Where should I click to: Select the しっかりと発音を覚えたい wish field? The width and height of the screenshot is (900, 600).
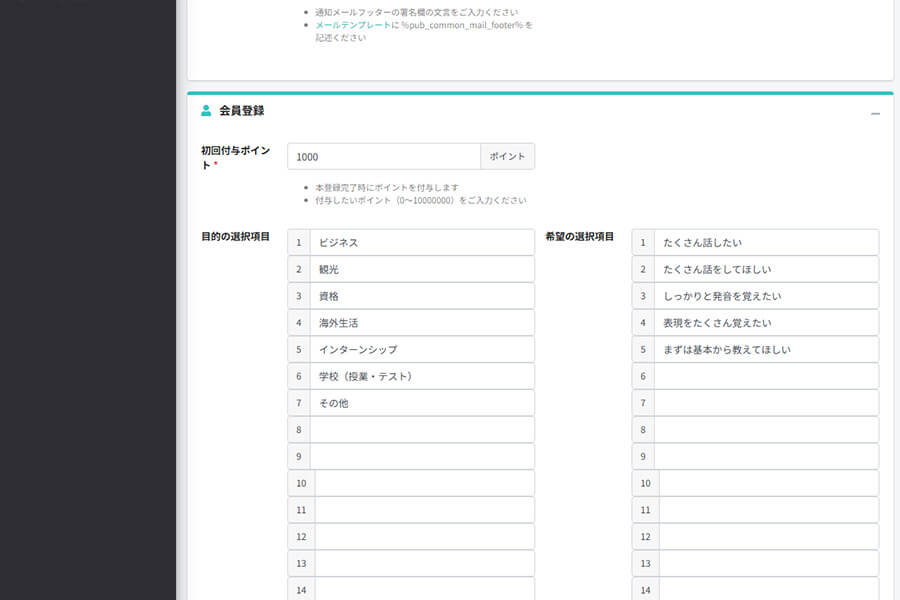pyautogui.click(x=765, y=296)
